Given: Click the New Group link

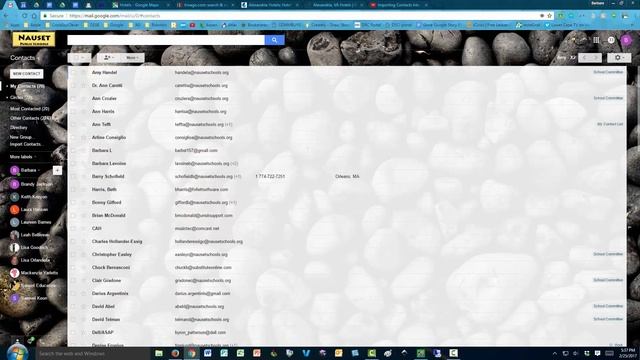Looking at the screenshot, I should [x=21, y=137].
